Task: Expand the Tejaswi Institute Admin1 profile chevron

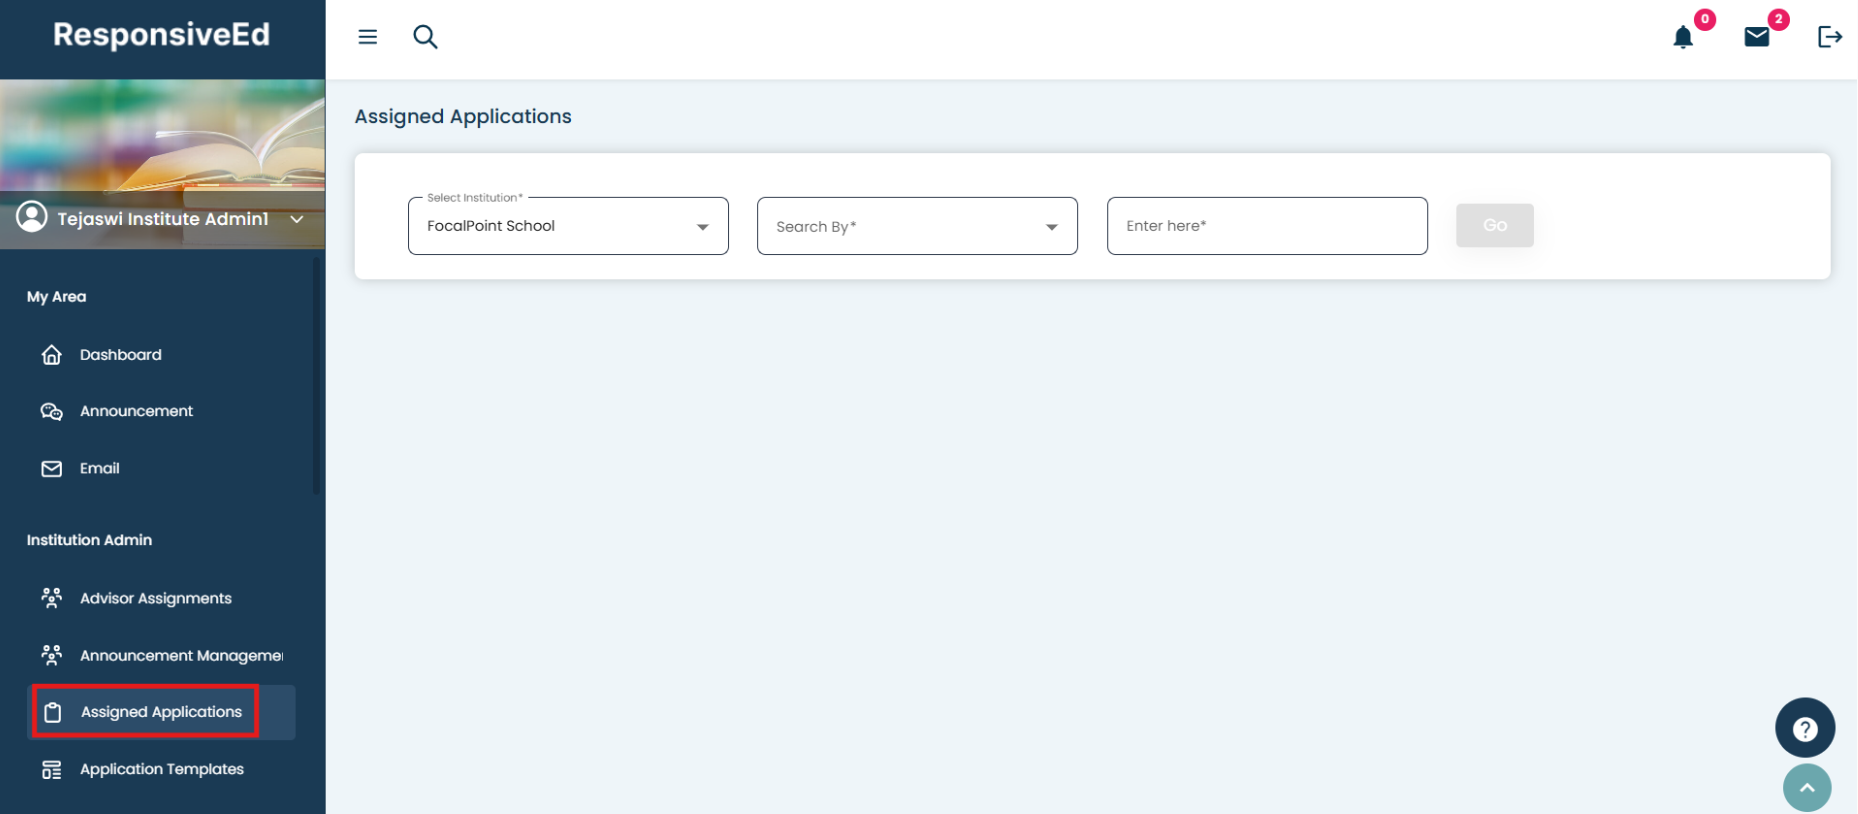Action: tap(297, 219)
